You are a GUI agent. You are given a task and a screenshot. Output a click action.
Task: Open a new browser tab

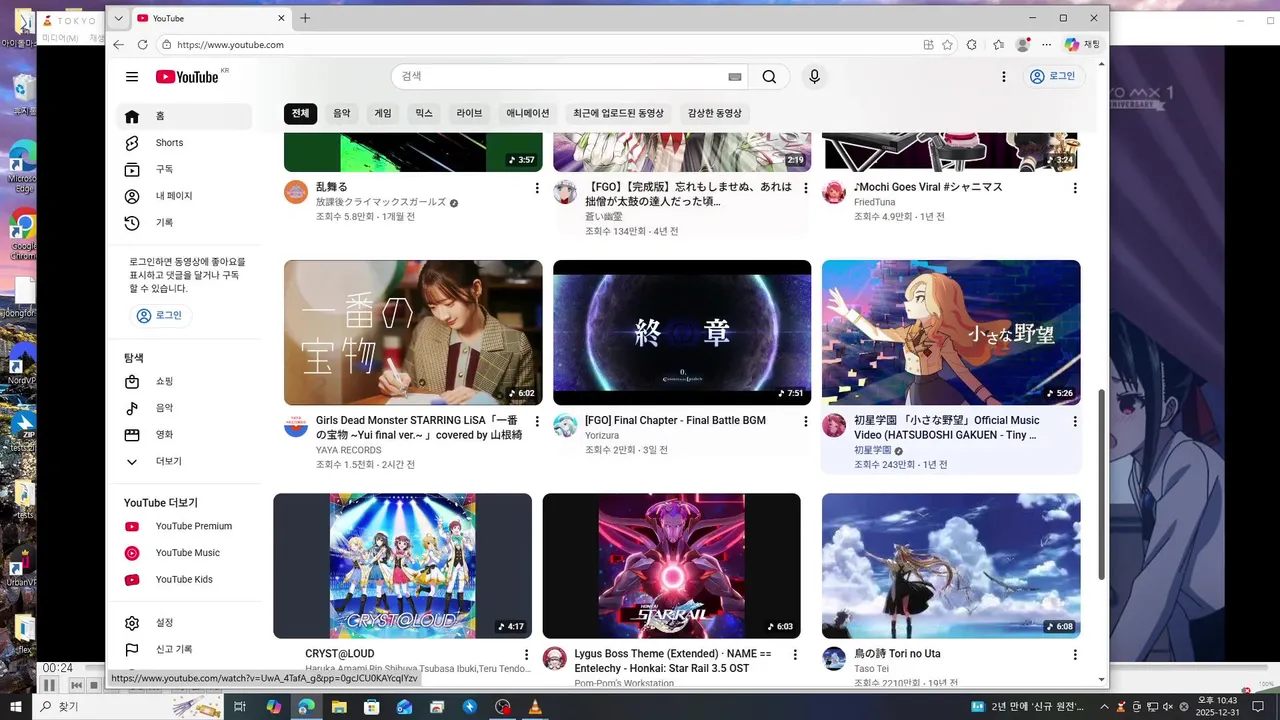coord(305,18)
